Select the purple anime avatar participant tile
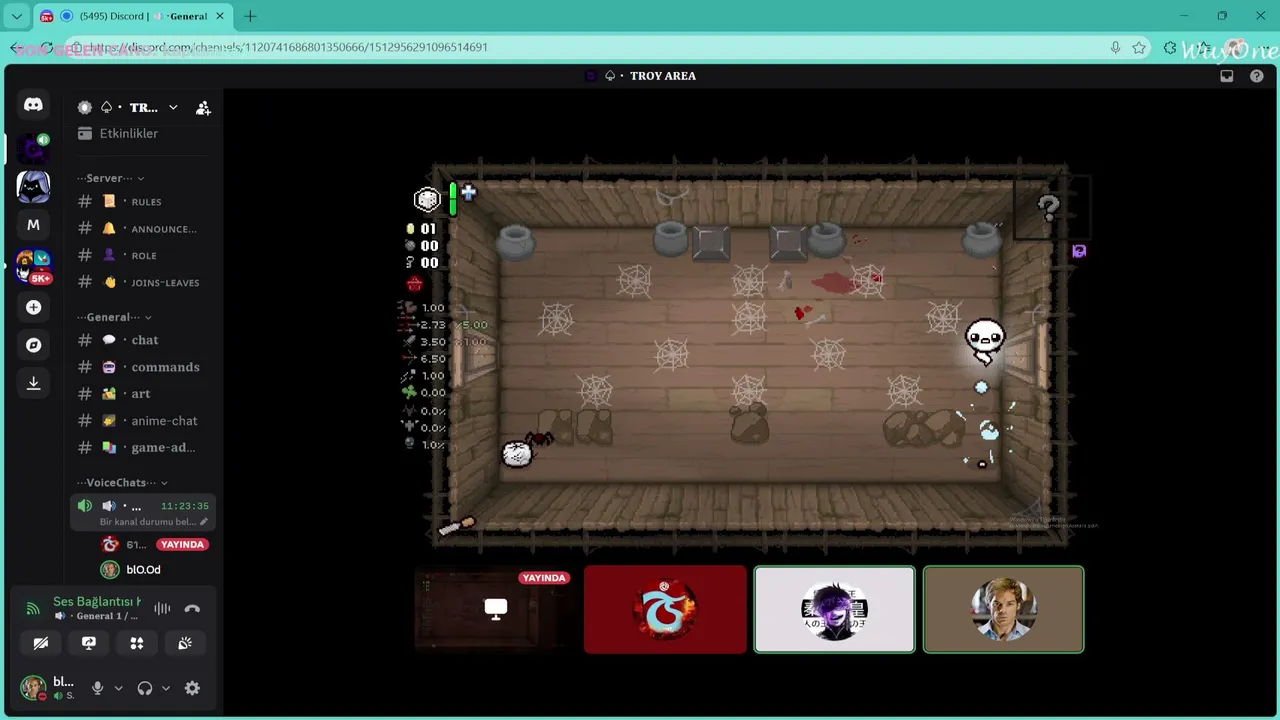The height and width of the screenshot is (720, 1280). [835, 610]
